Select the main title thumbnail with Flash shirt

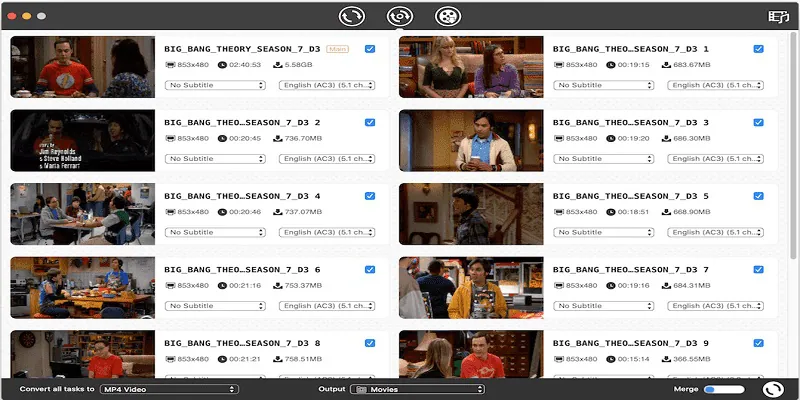click(x=83, y=67)
